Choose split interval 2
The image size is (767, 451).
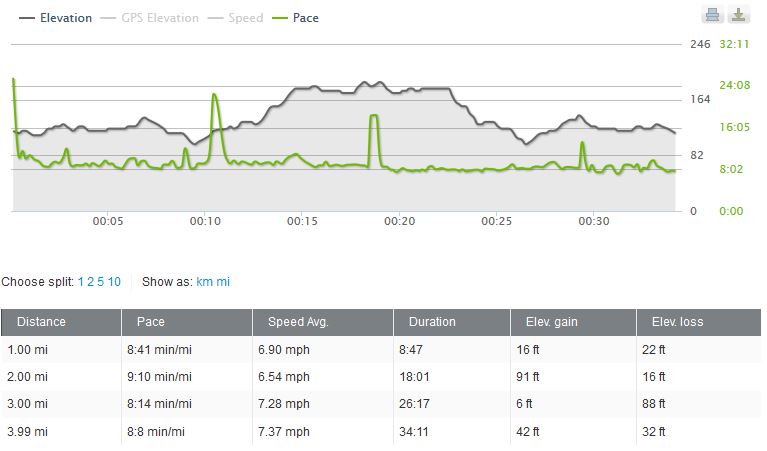[90, 282]
